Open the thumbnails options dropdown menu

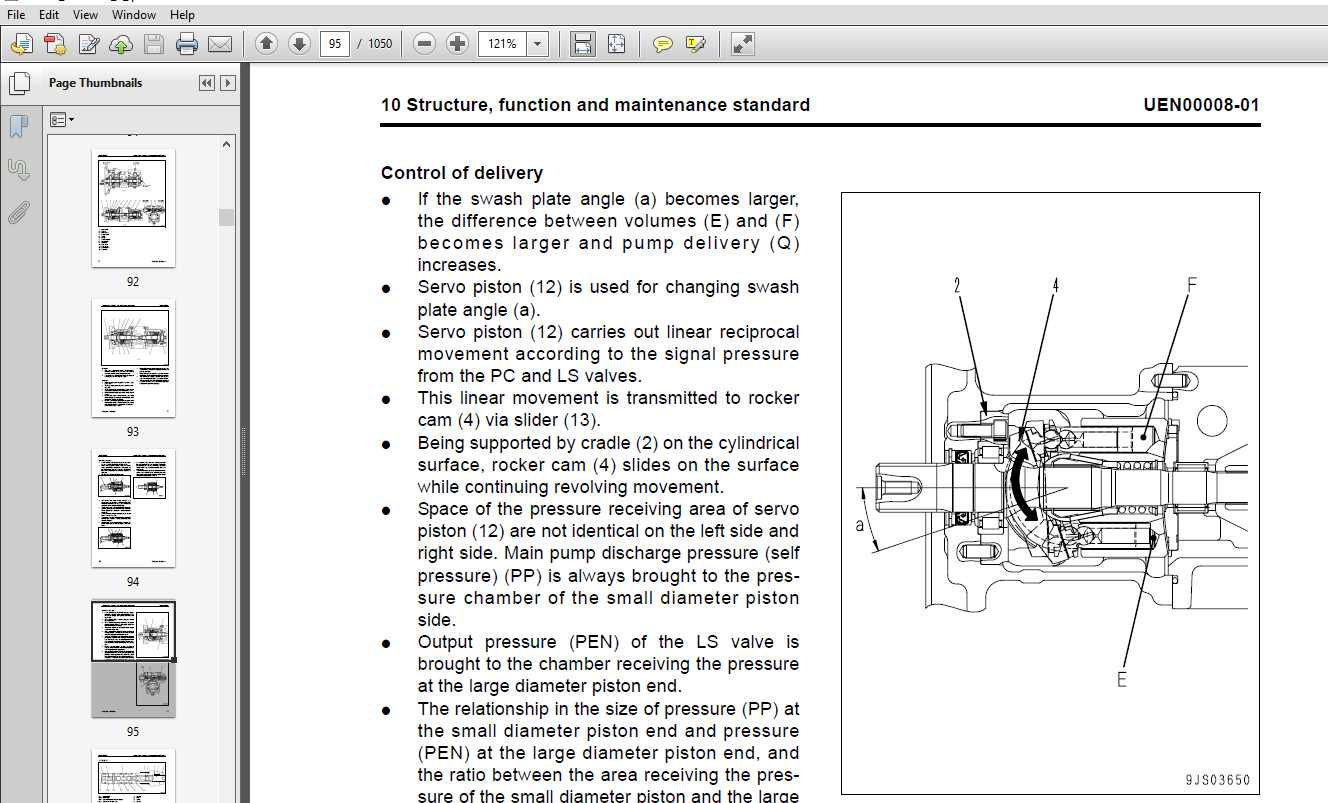coord(62,119)
